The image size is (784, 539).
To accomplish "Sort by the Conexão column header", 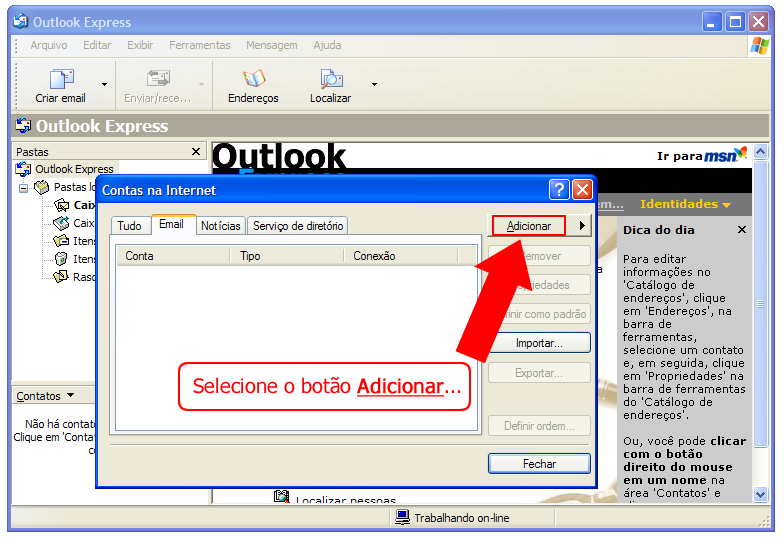I will 401,256.
